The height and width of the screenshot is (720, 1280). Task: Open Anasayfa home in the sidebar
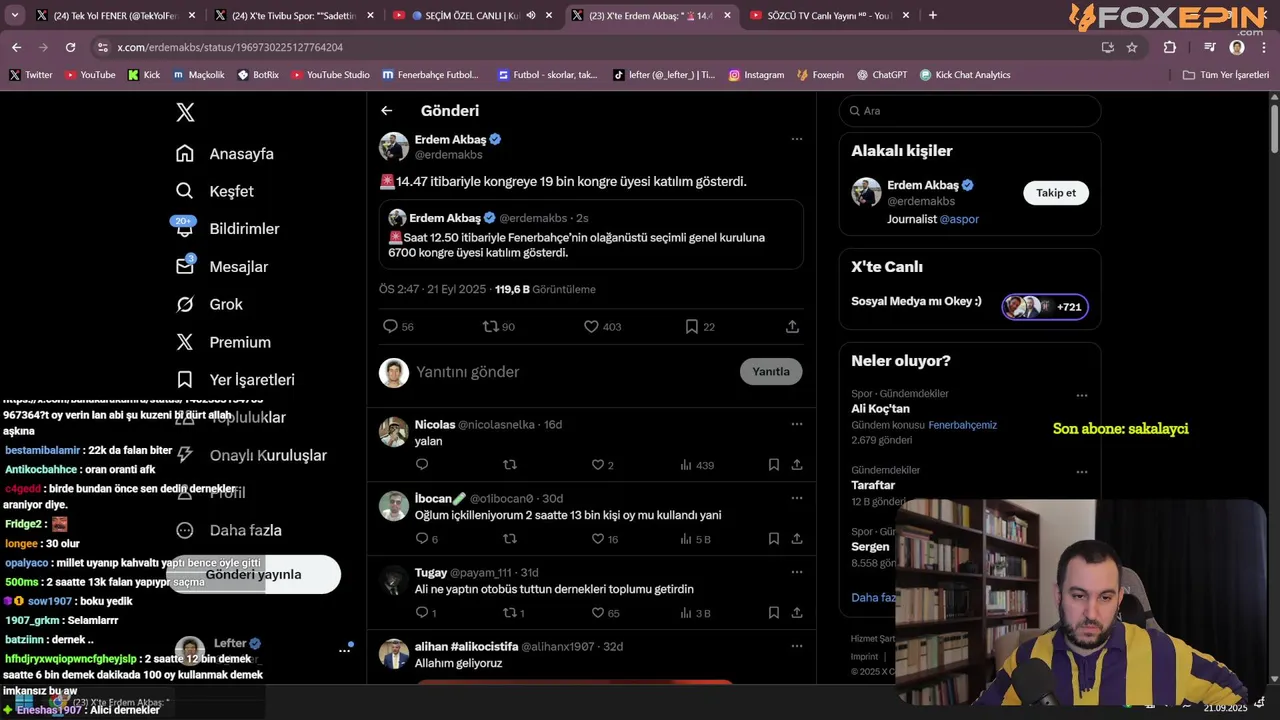pos(224,153)
